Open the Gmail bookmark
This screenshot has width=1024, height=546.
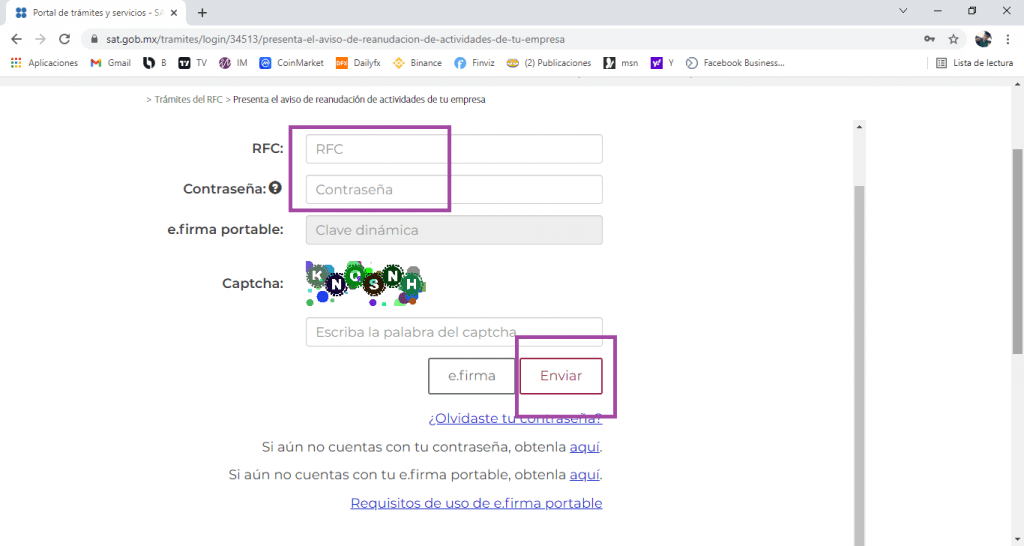[110, 63]
